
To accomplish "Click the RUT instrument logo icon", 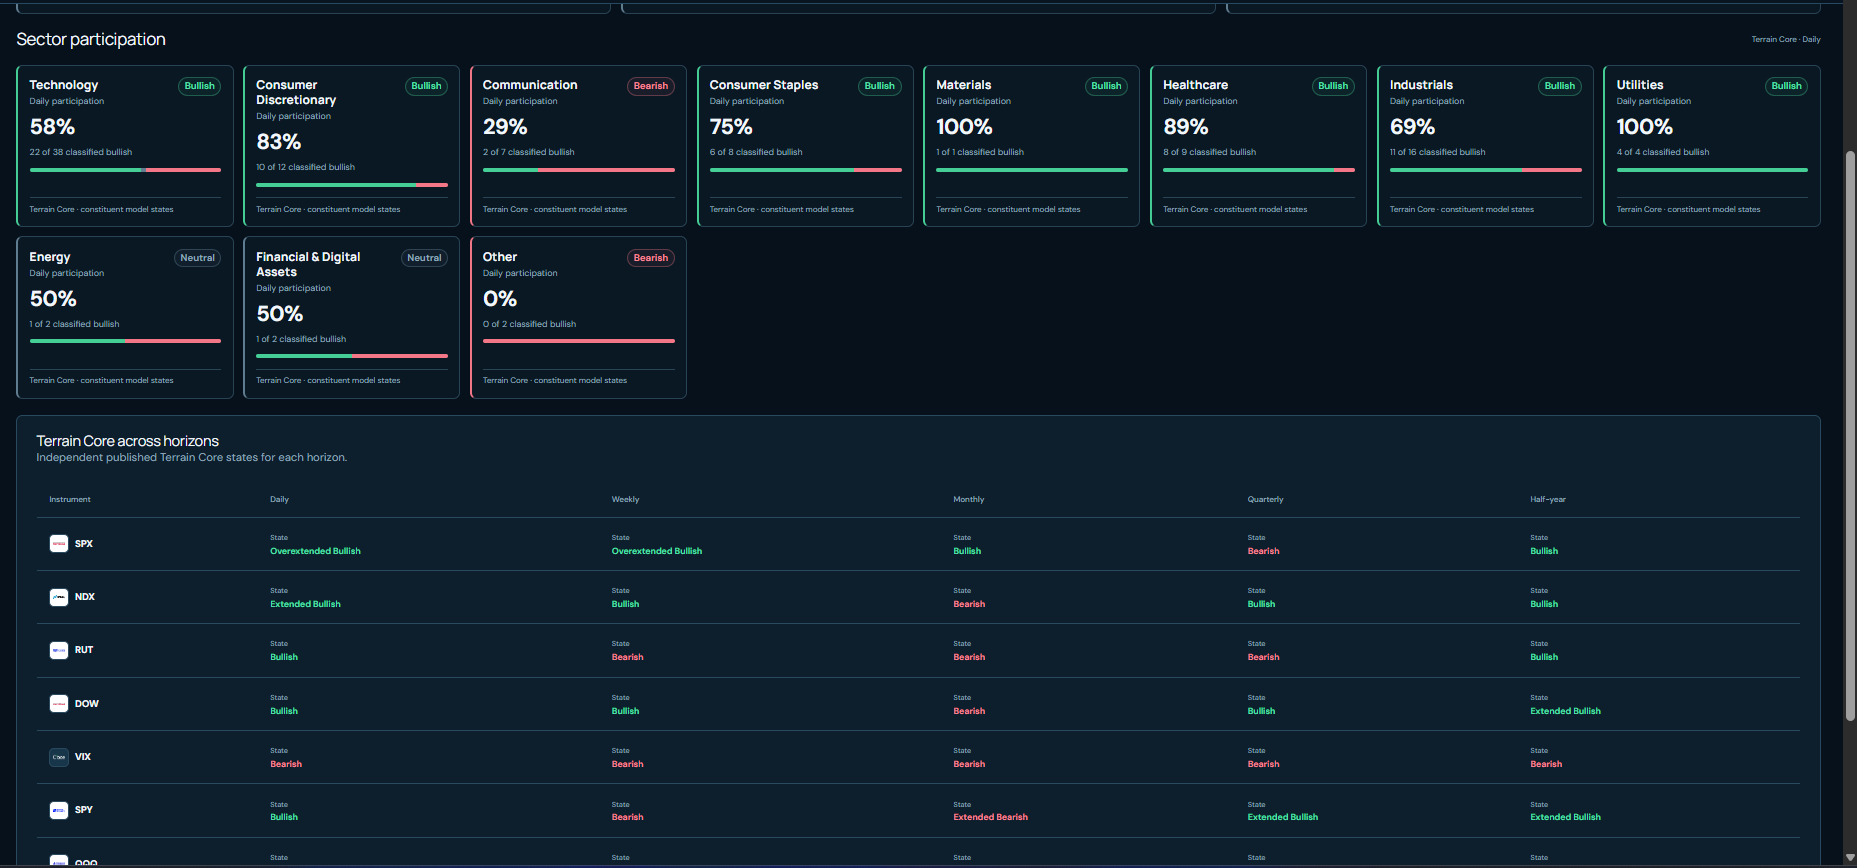I will [59, 650].
